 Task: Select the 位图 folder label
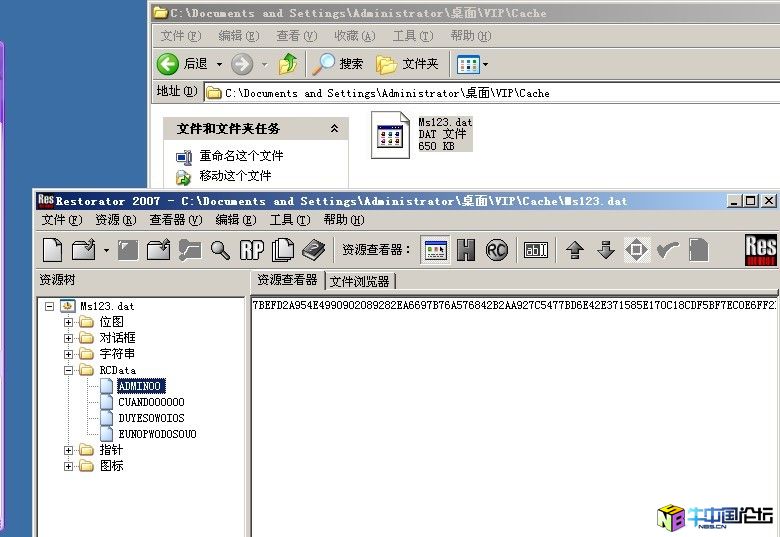coord(111,322)
